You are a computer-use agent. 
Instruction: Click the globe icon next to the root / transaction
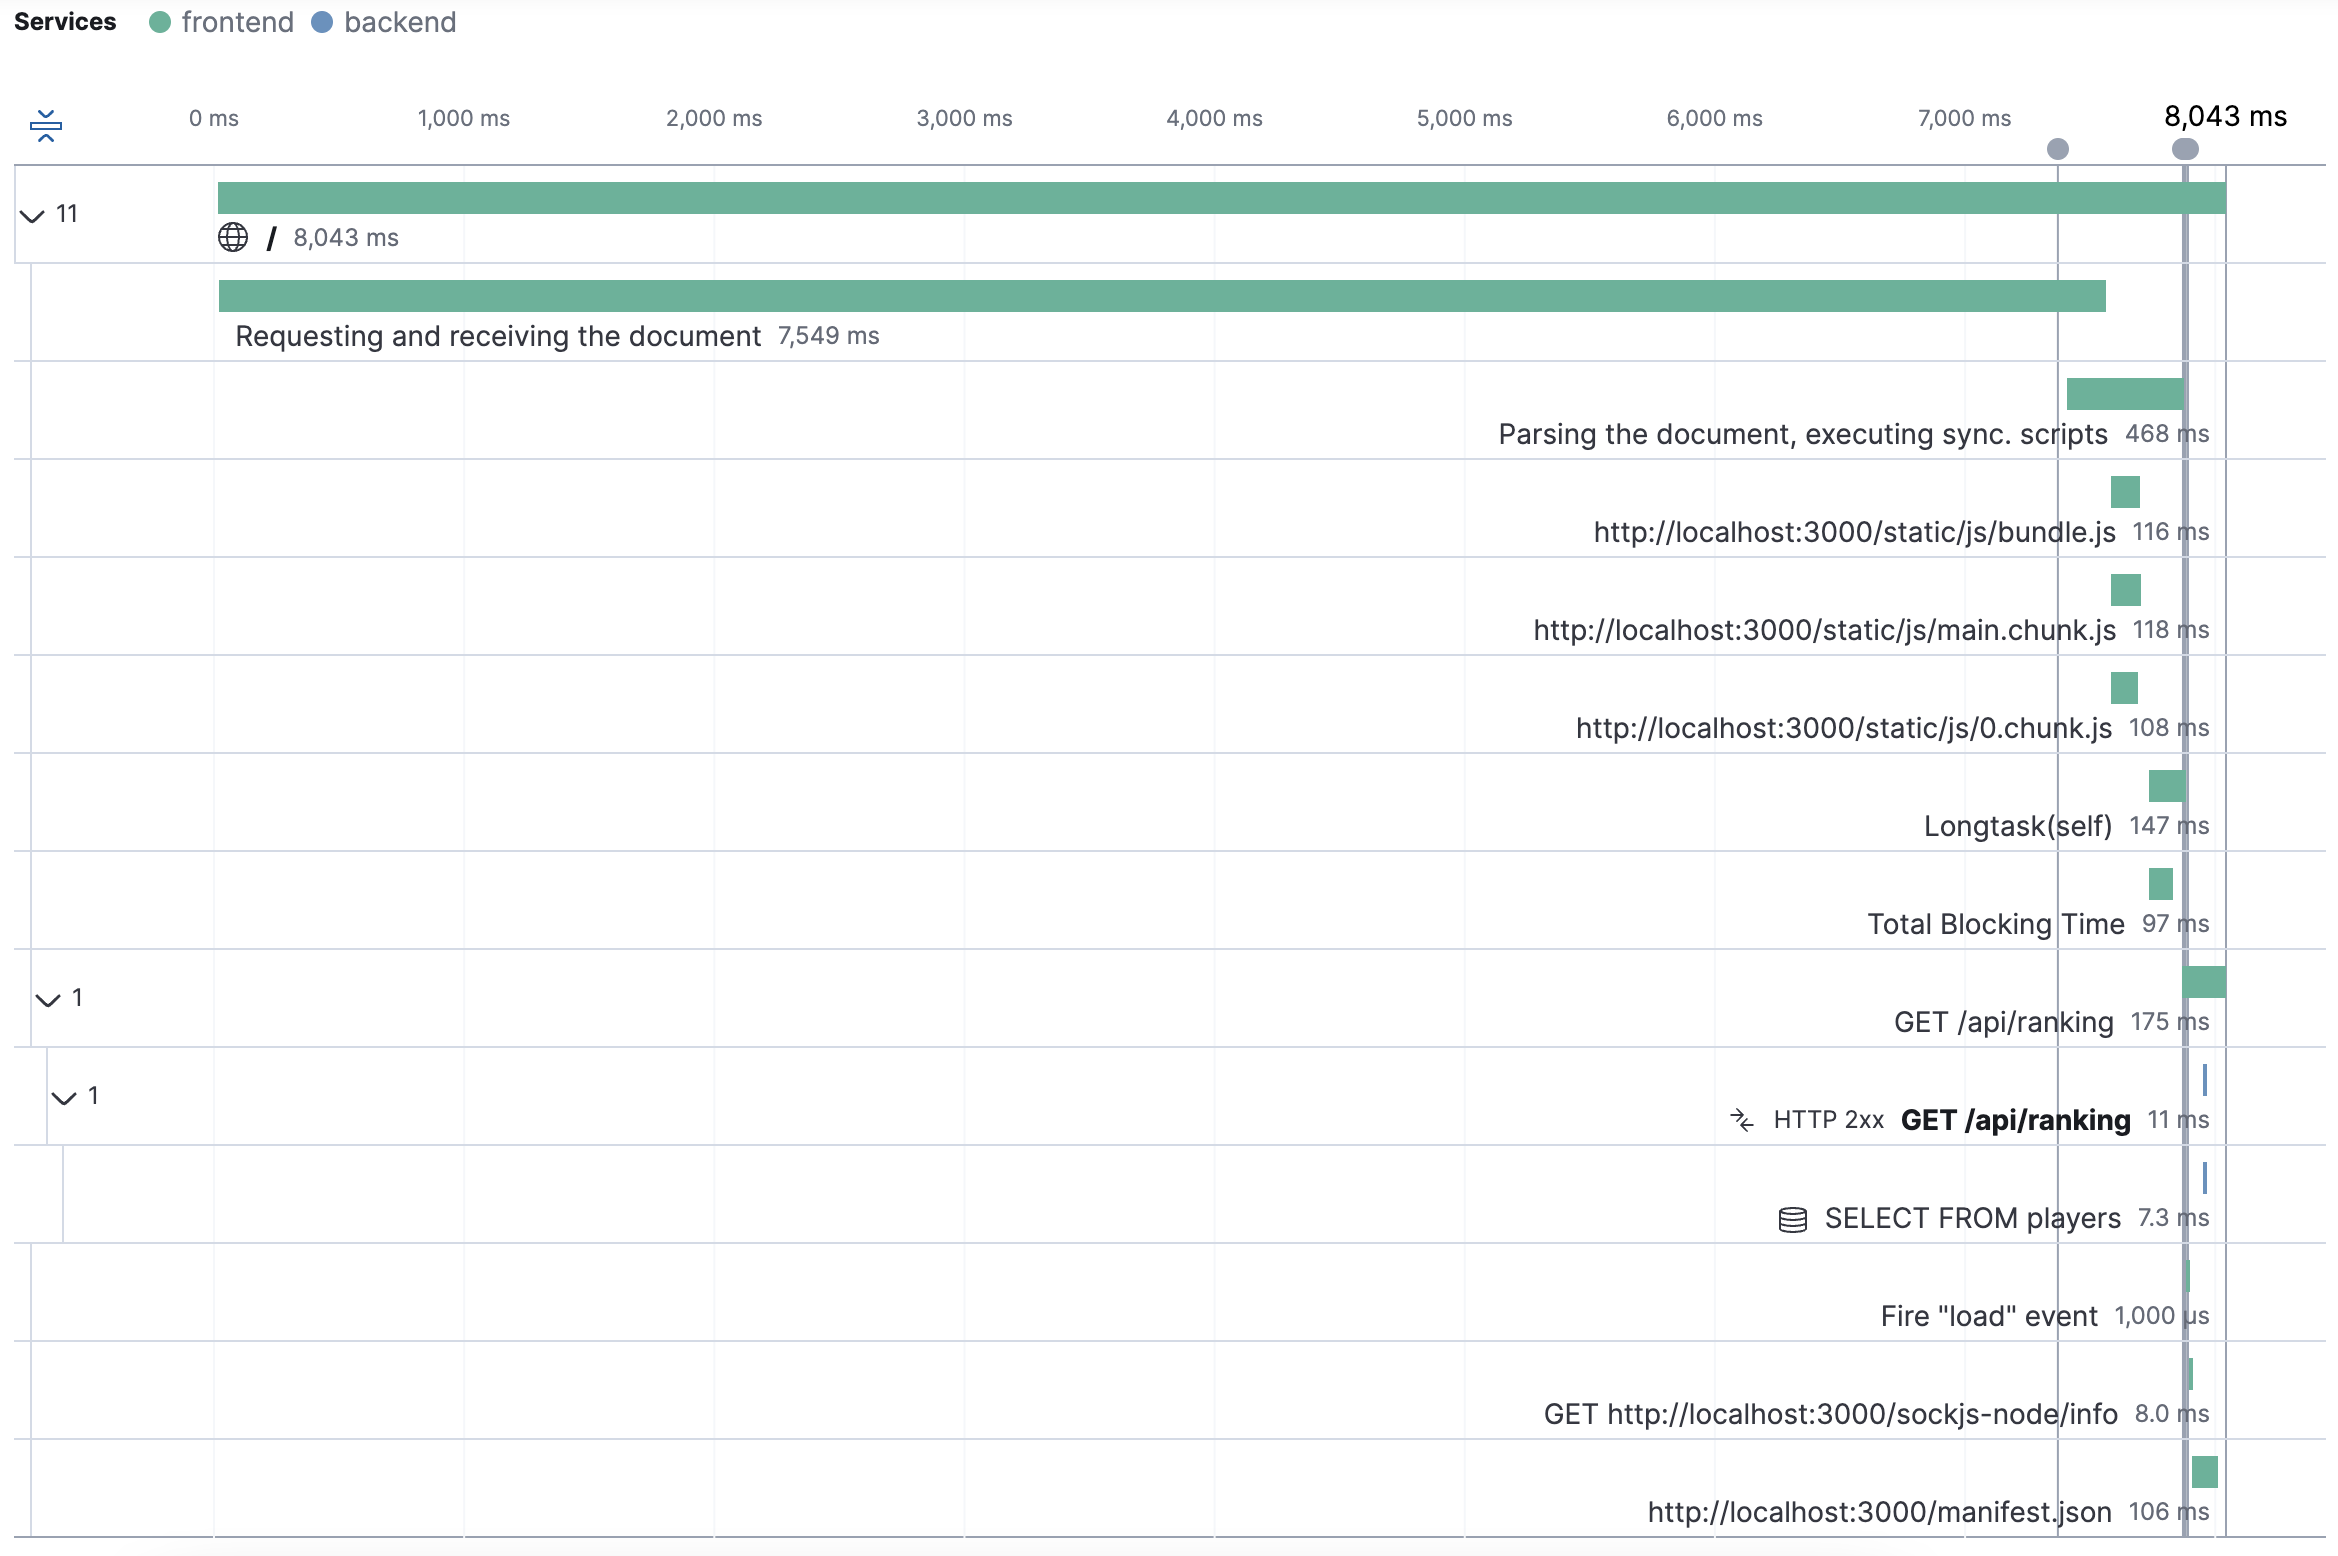click(232, 238)
